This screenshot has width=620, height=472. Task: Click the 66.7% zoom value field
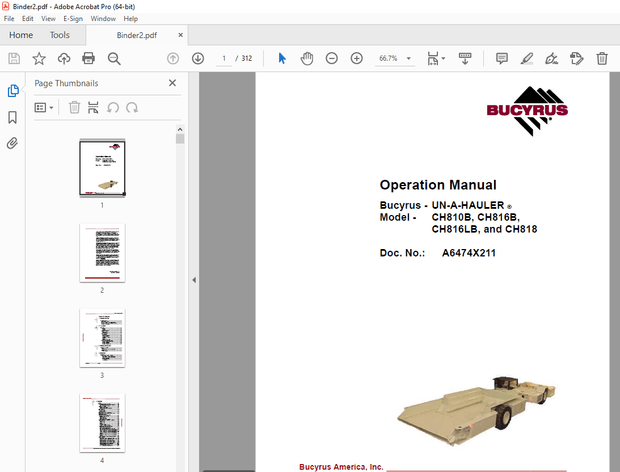[388, 59]
